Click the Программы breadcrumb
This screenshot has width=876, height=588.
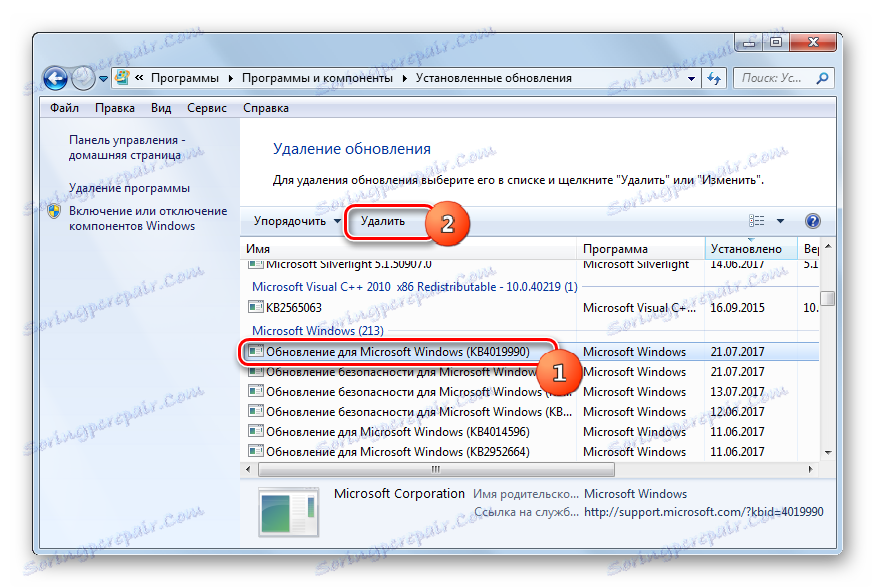[185, 78]
